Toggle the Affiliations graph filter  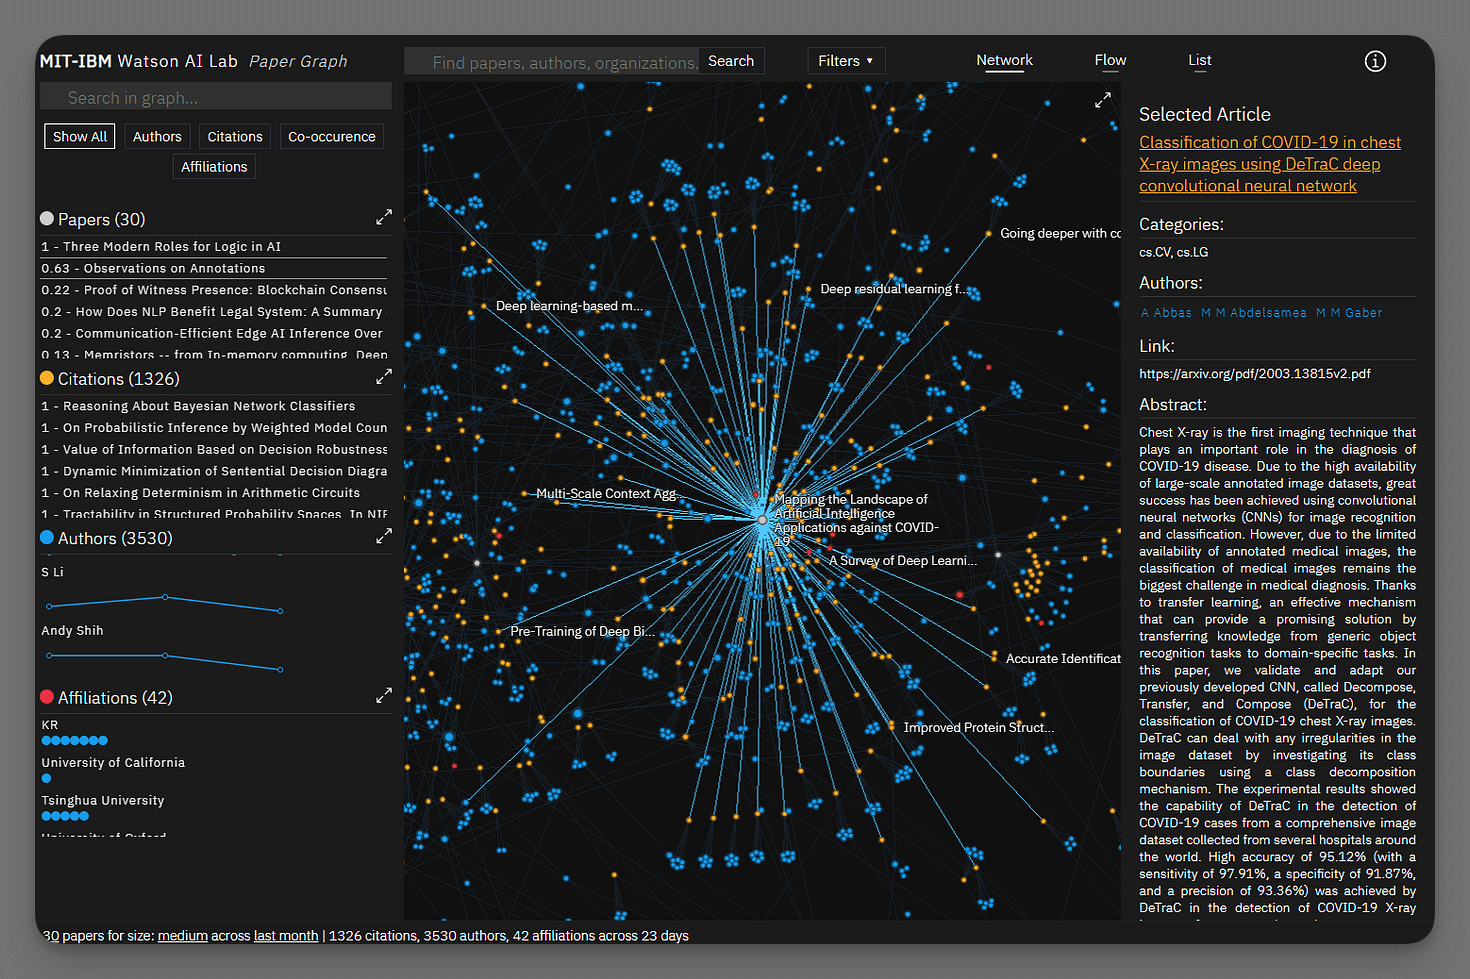[x=214, y=167]
